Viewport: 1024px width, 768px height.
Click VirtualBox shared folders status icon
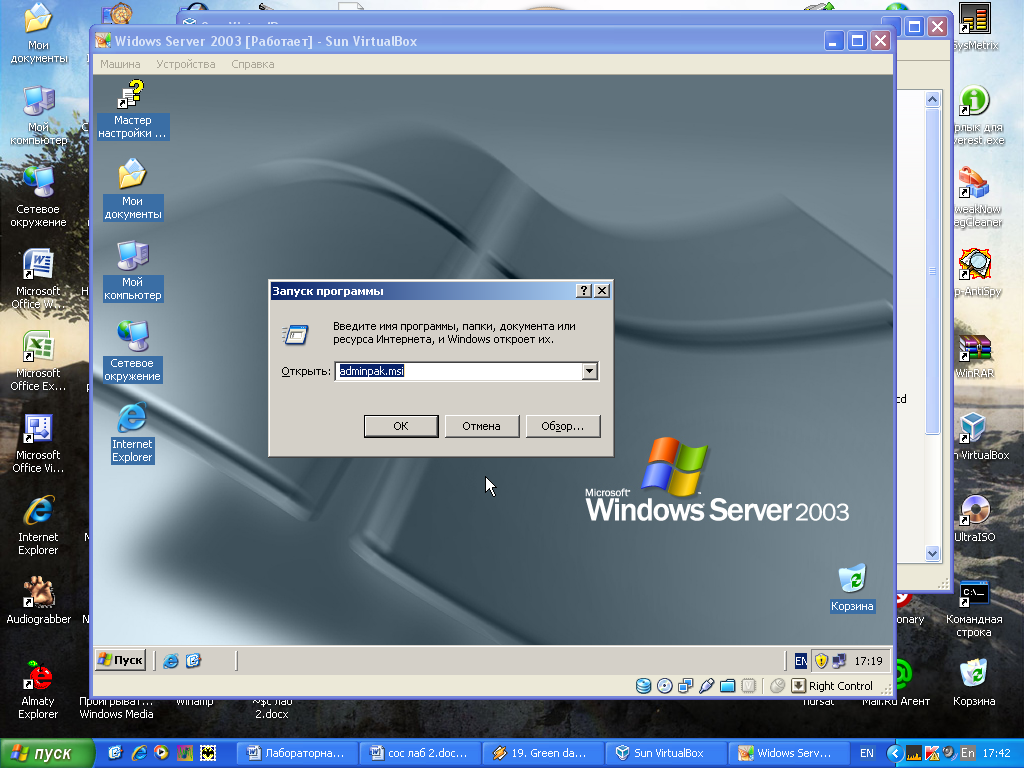728,686
